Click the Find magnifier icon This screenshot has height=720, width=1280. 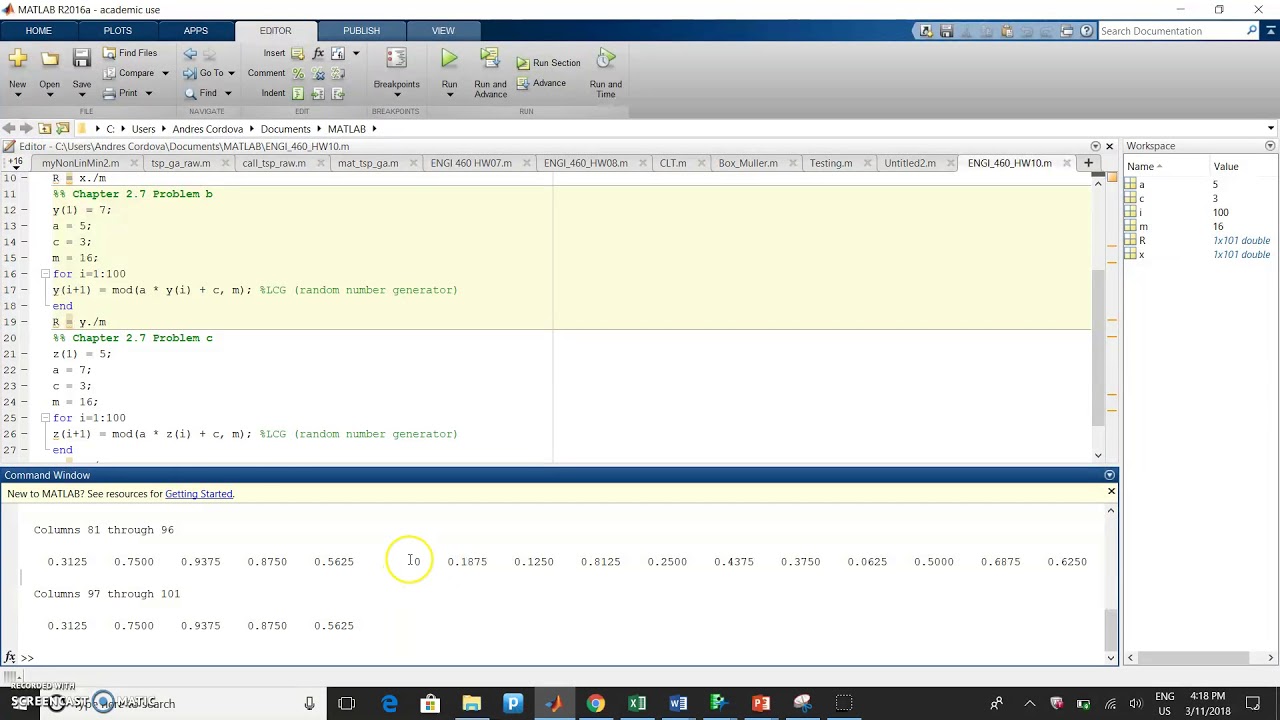click(190, 93)
